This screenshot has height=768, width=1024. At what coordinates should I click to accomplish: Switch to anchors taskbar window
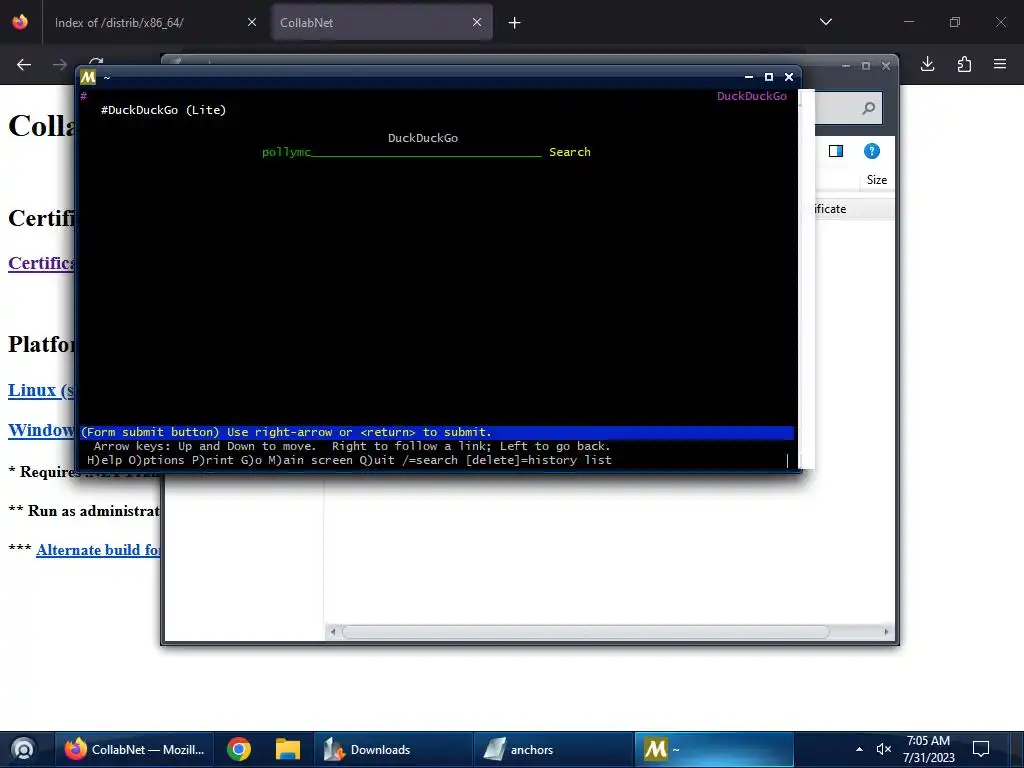click(x=553, y=750)
